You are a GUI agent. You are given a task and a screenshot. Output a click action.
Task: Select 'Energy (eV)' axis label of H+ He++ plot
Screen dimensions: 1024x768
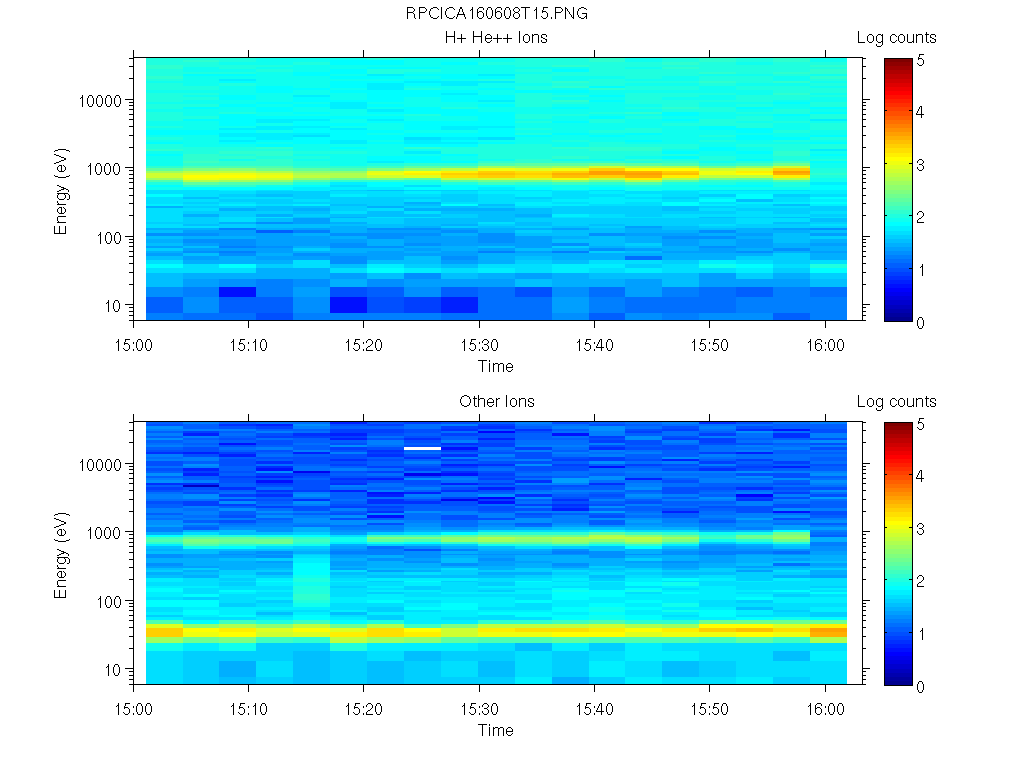point(61,191)
